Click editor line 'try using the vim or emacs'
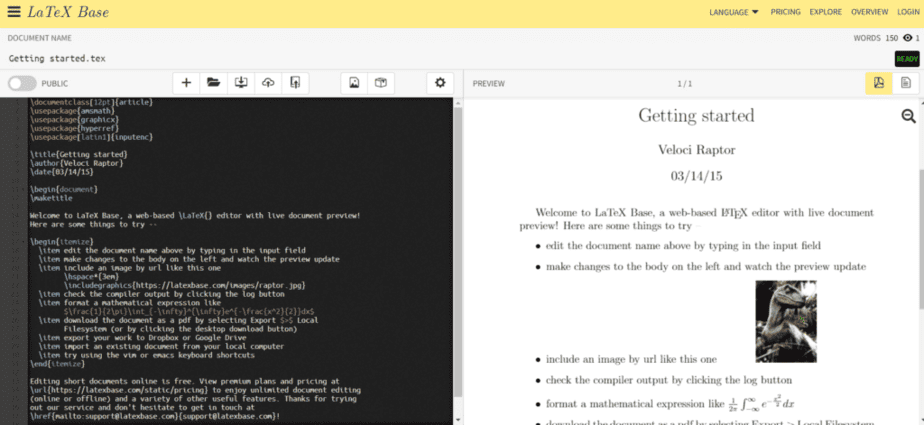The width and height of the screenshot is (924, 425). point(146,355)
